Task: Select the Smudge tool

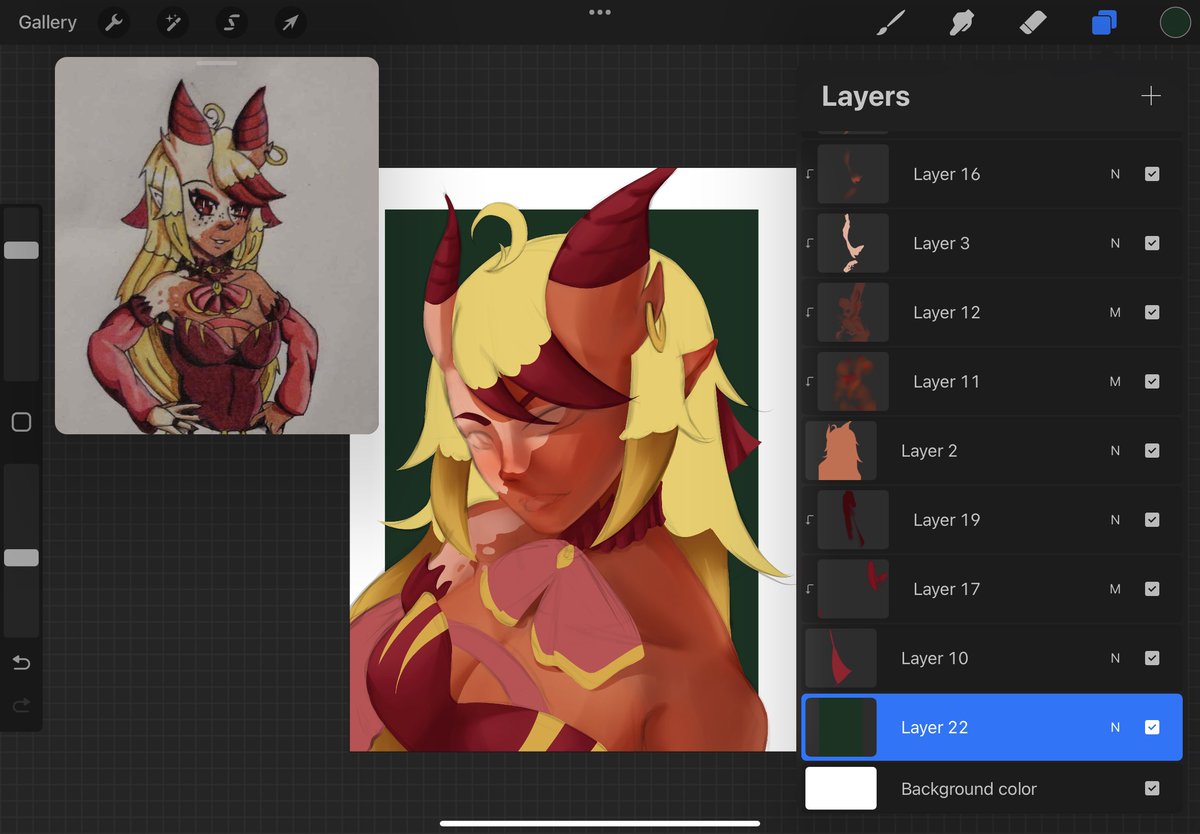Action: point(962,22)
